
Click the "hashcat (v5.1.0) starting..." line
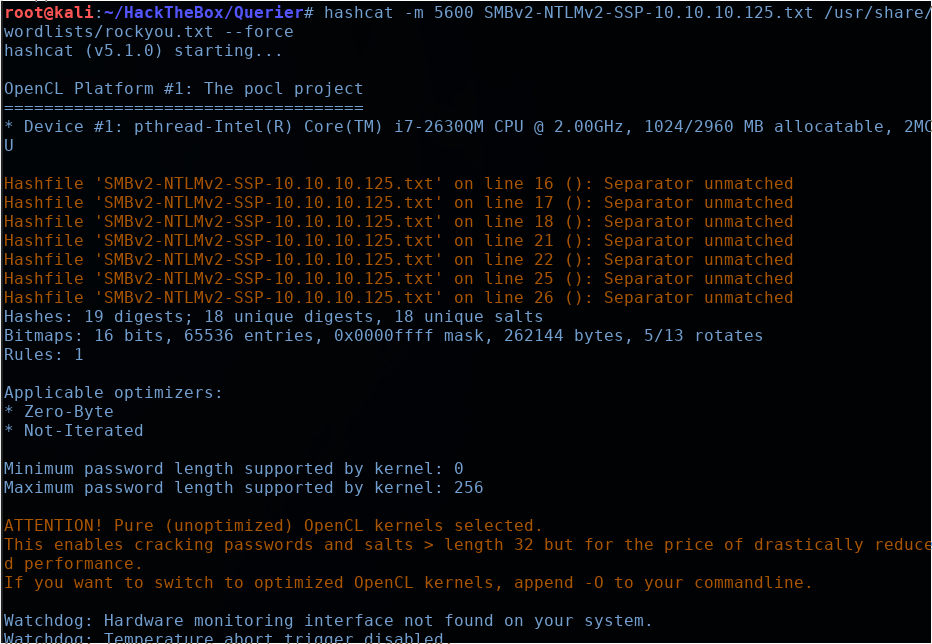coord(143,51)
